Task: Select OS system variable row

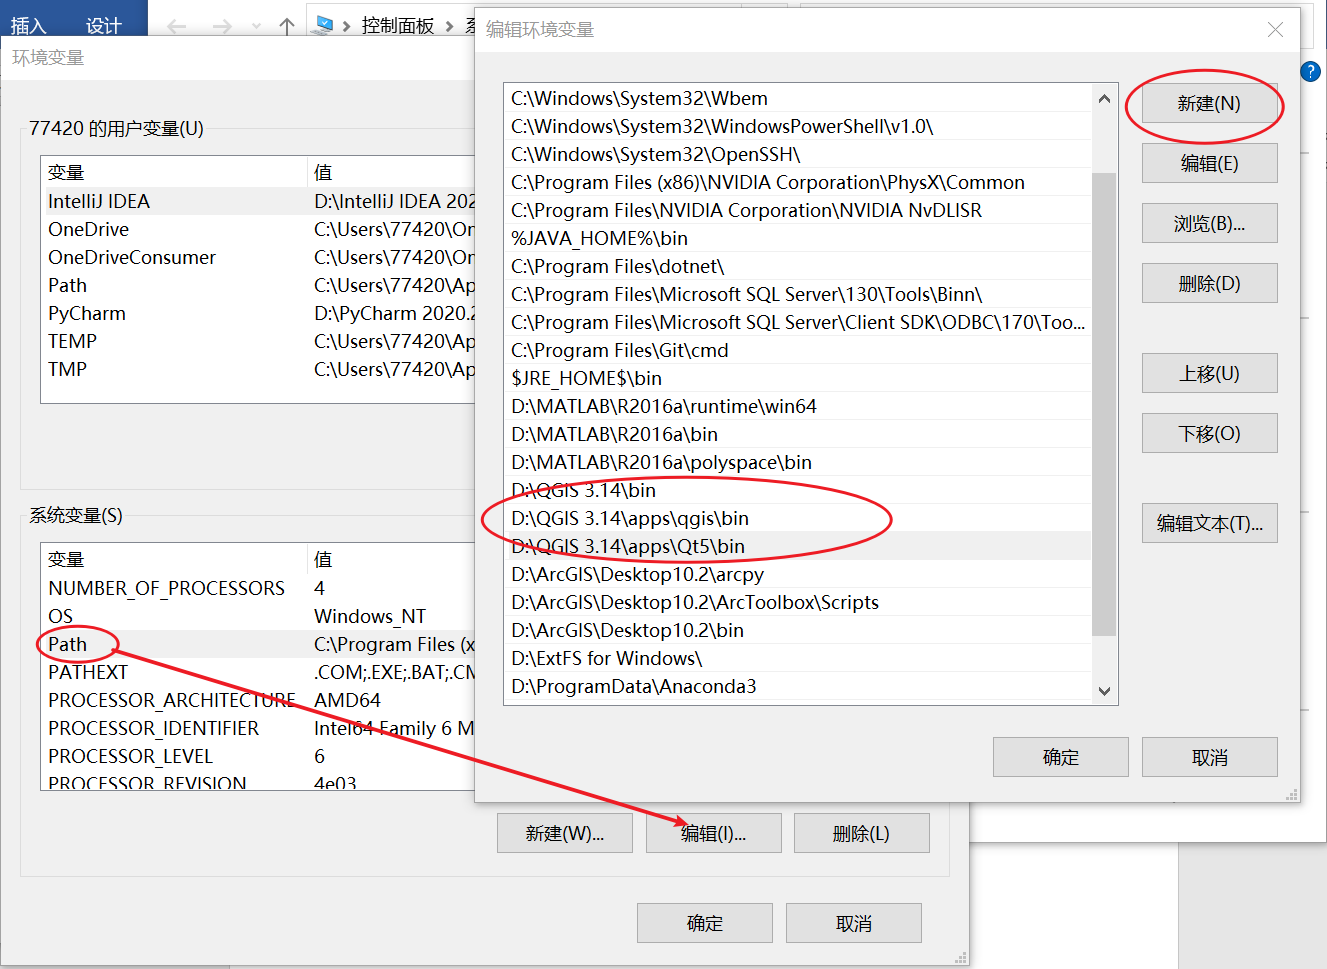Action: pyautogui.click(x=258, y=616)
